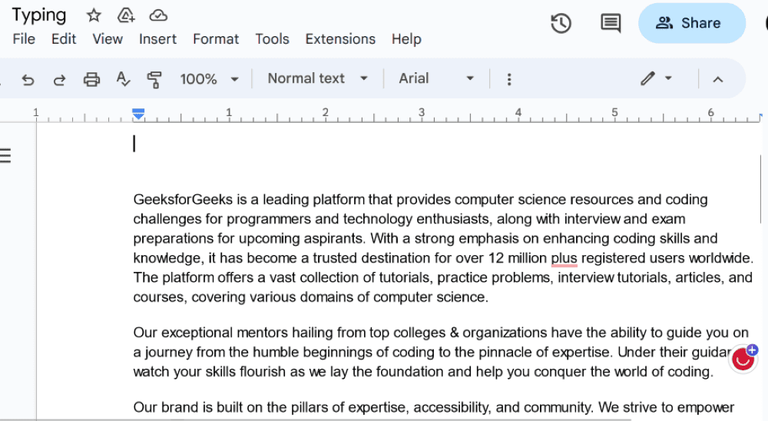Screen dimensions: 768x421
Task: Toggle the paint format tool
Action: pyautogui.click(x=155, y=79)
